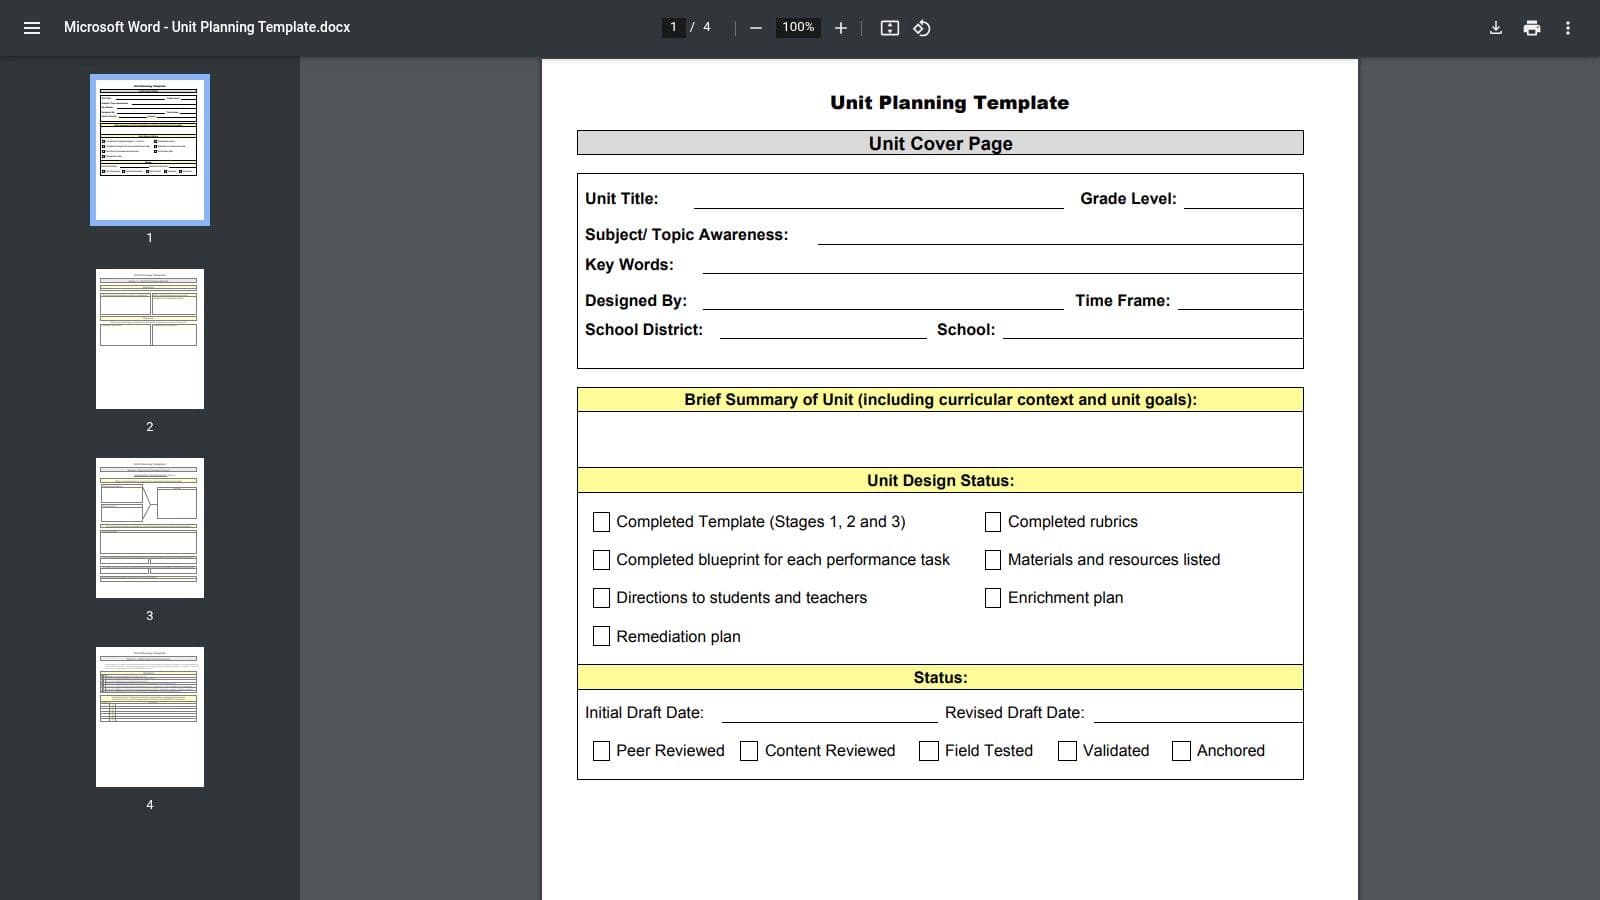Screen dimensions: 1600x900
Task: Zoom out on the document
Action: point(754,27)
